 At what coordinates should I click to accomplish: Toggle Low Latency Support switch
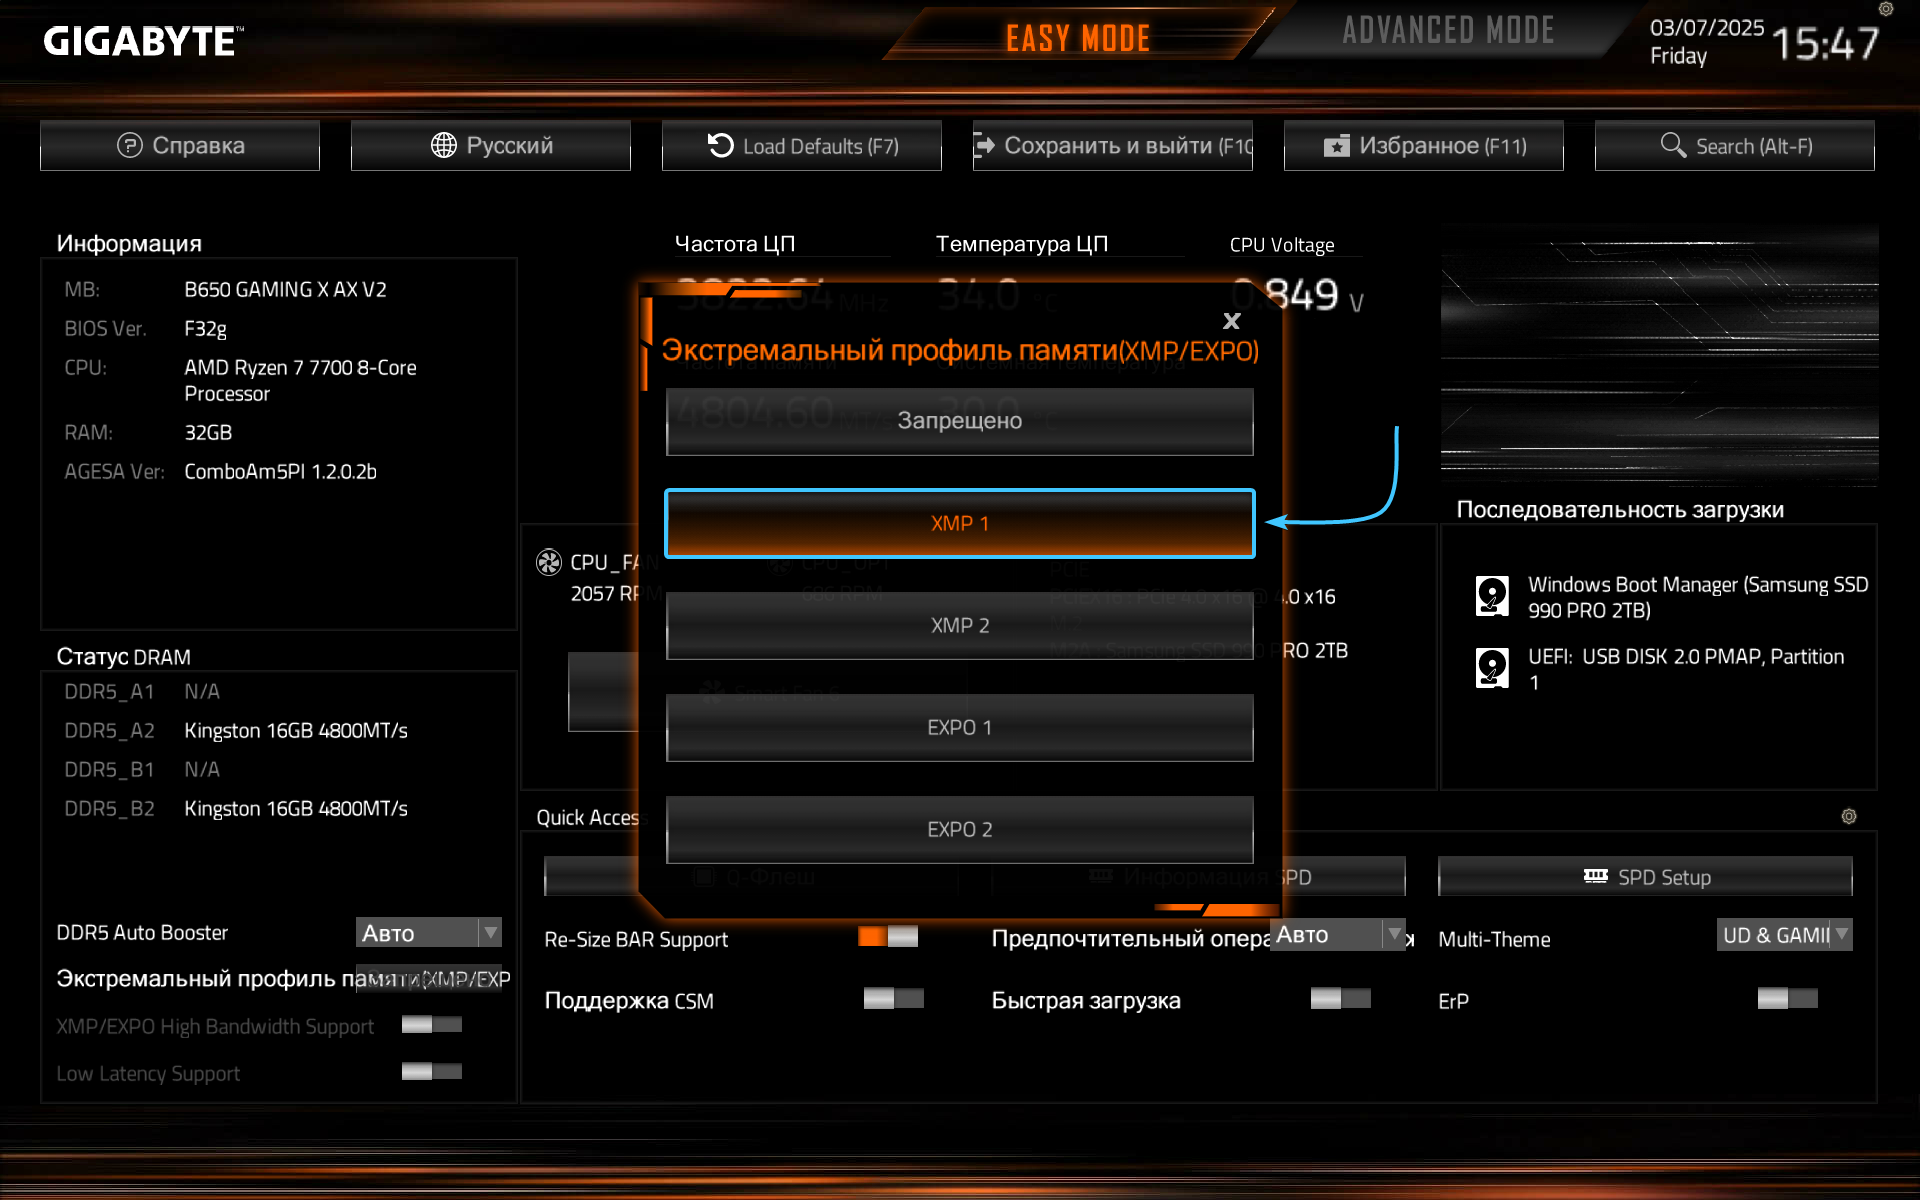pyautogui.click(x=432, y=1072)
